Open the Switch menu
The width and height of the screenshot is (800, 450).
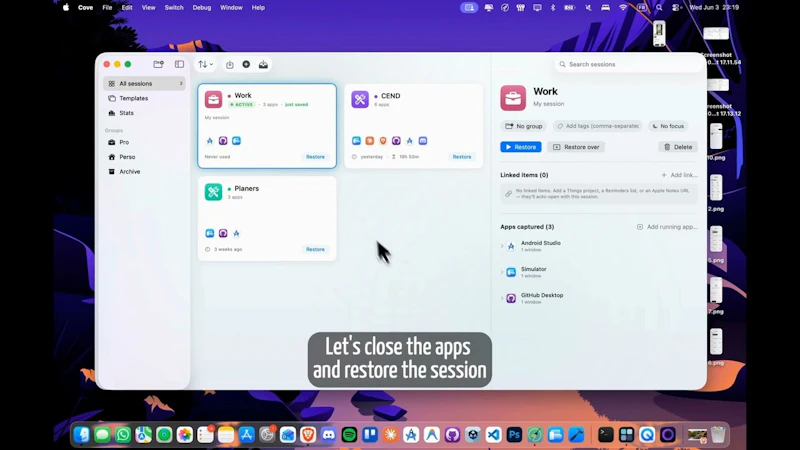point(174,8)
